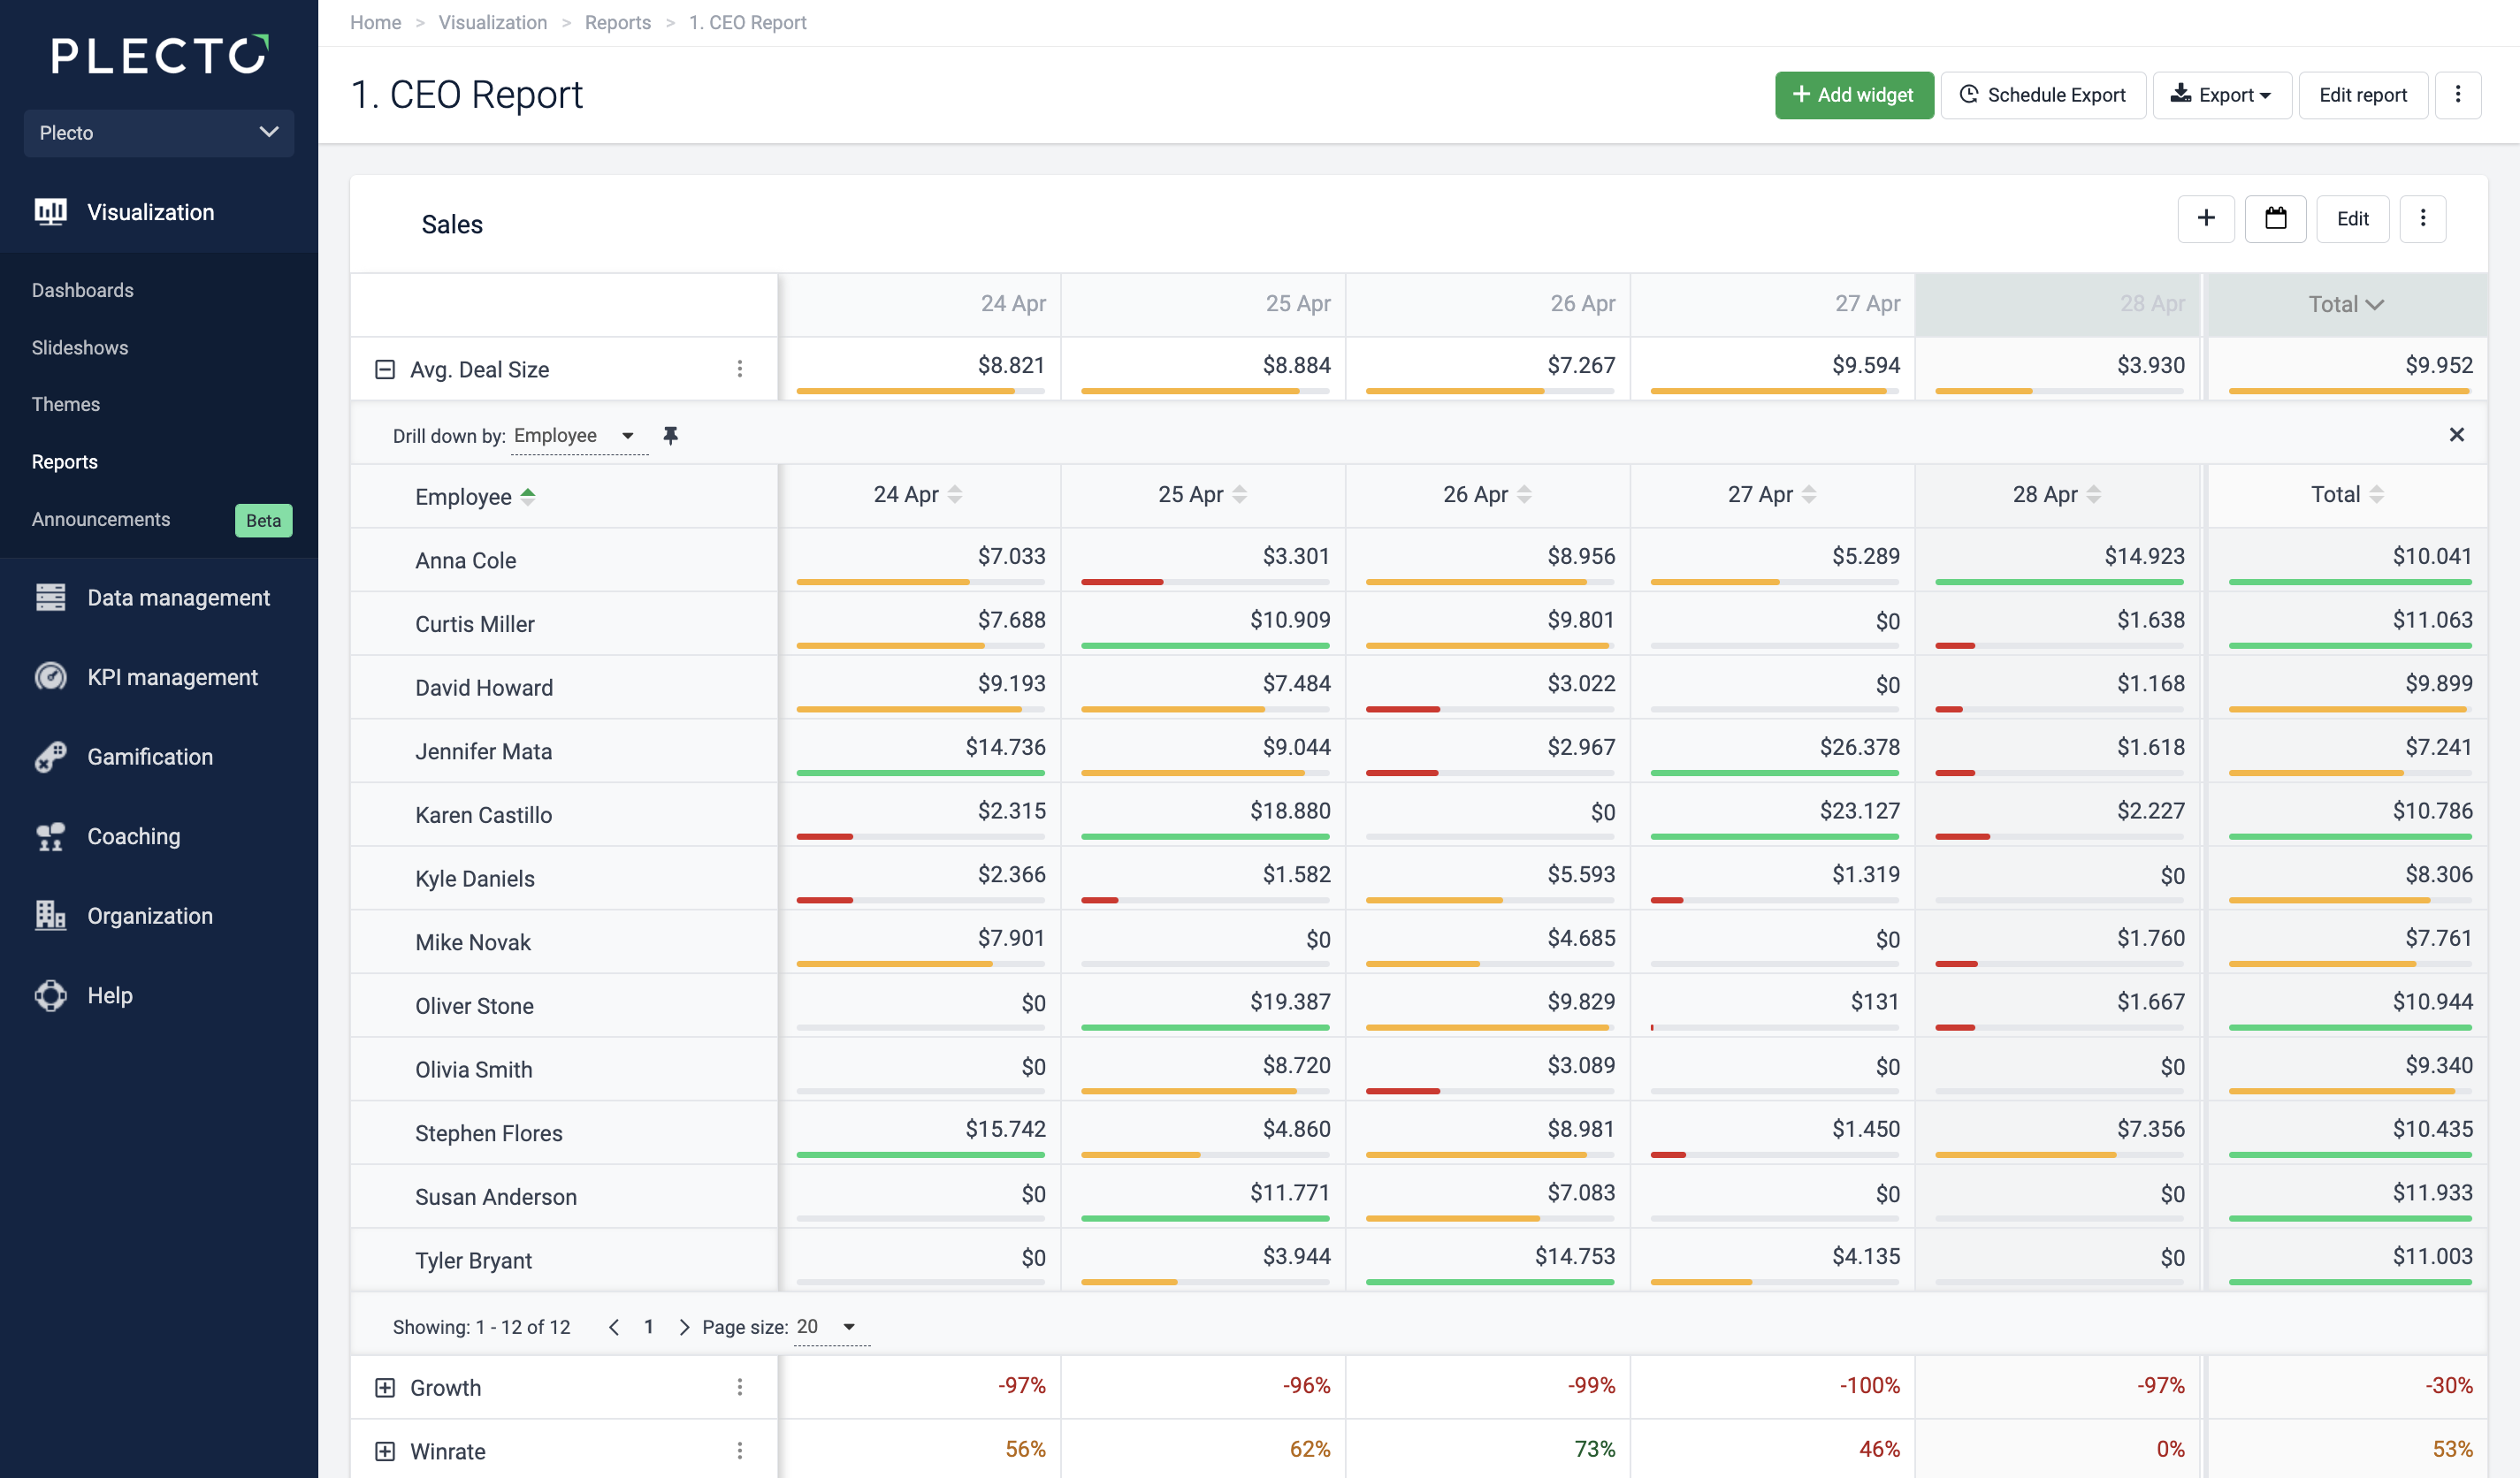Open the Export dropdown

pos(2222,95)
